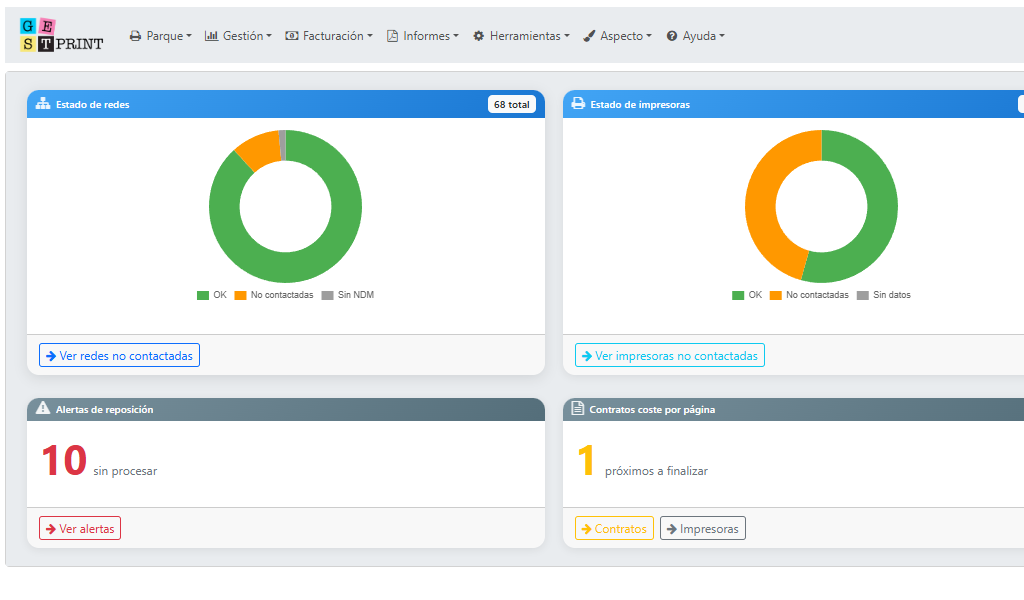The image size is (1024, 600).
Task: Click the arrow icon in the Contratos button
Action: coord(586,529)
